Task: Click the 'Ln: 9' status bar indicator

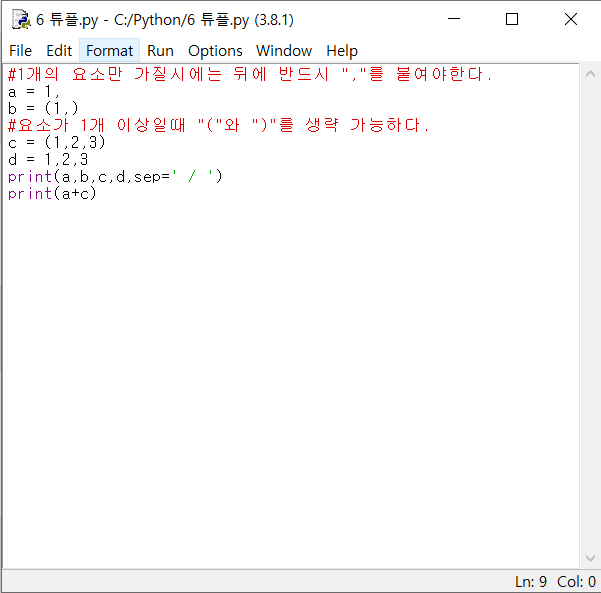Action: pyautogui.click(x=530, y=582)
